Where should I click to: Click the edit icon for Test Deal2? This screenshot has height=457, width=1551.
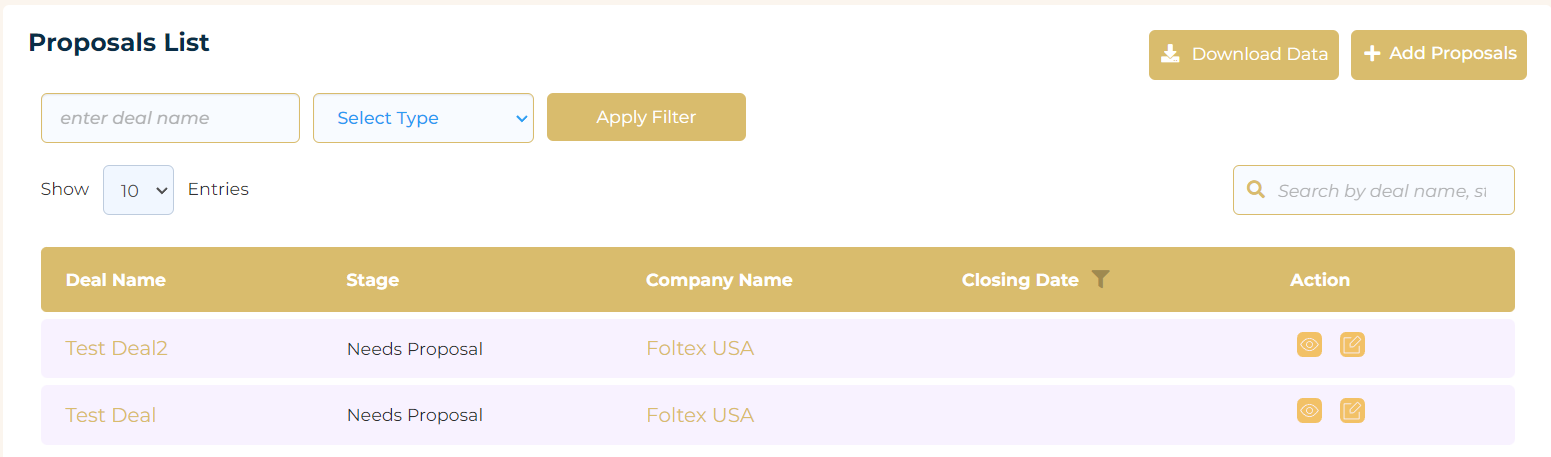1352,345
